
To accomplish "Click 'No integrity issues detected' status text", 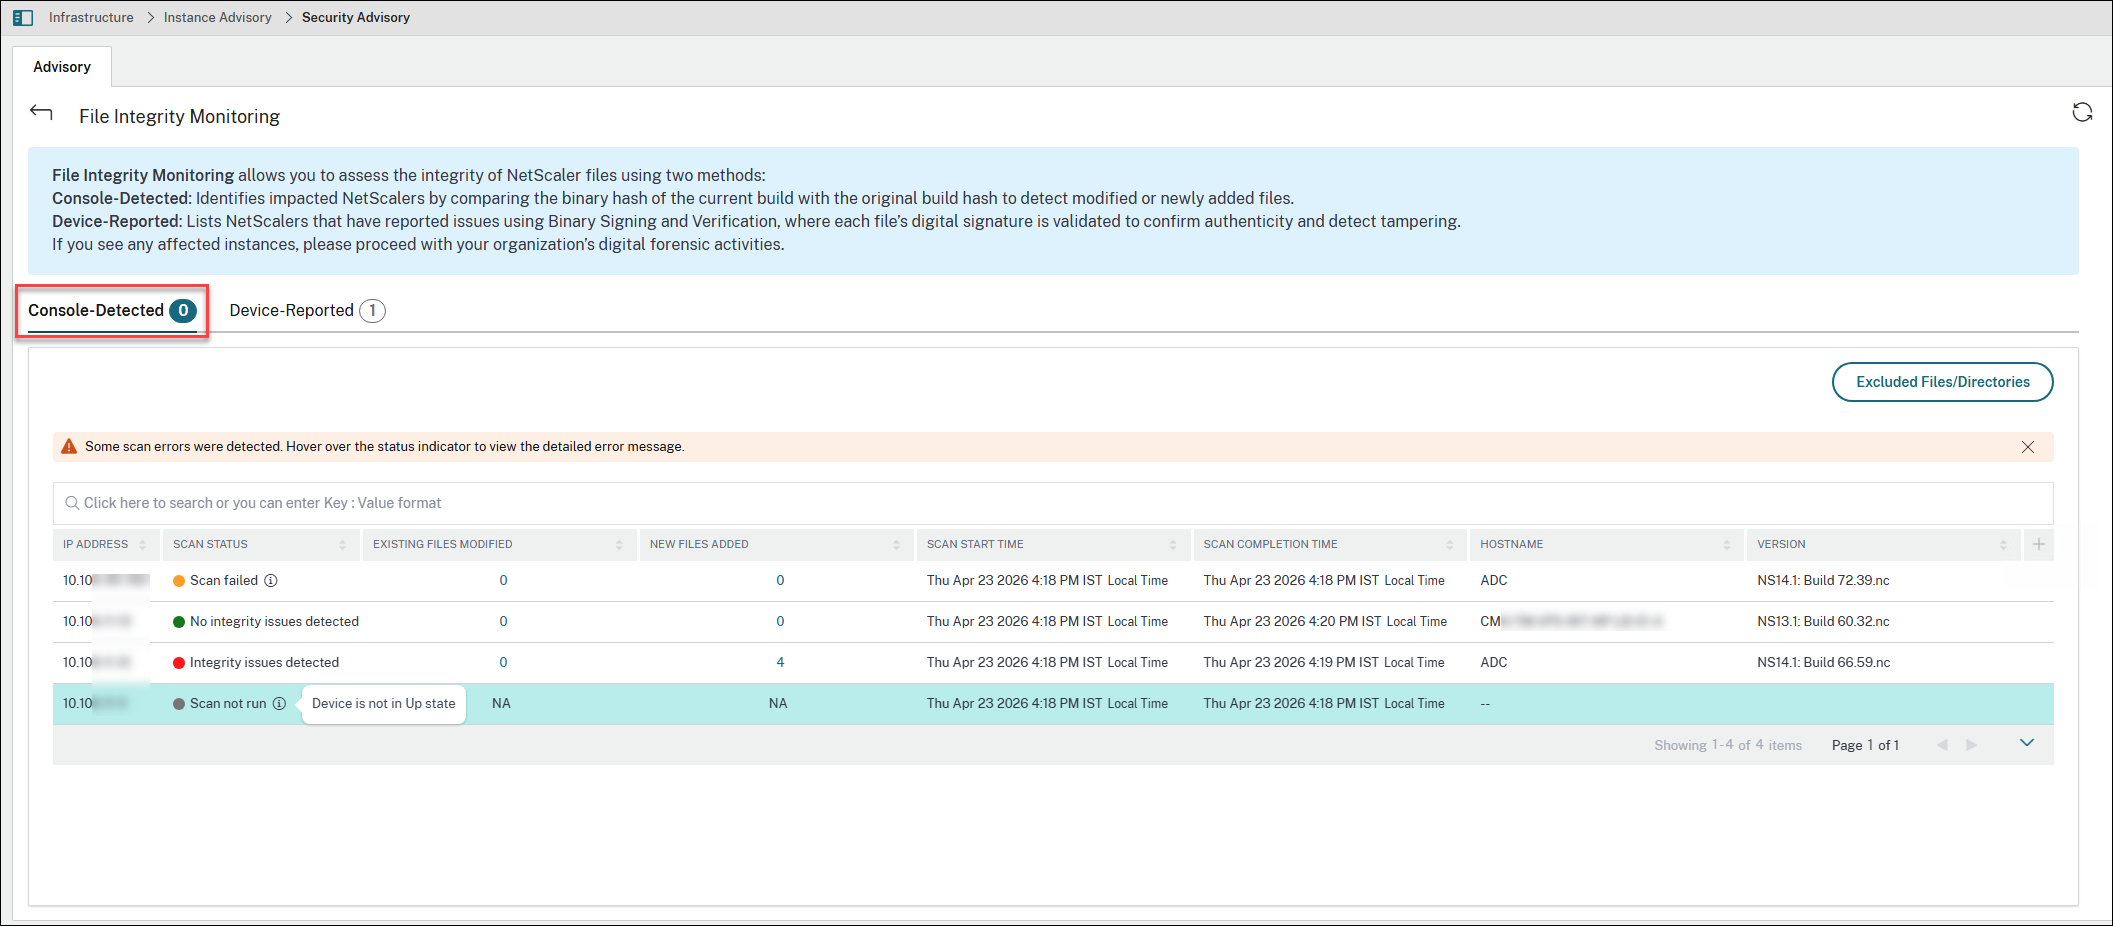I will pos(274,621).
